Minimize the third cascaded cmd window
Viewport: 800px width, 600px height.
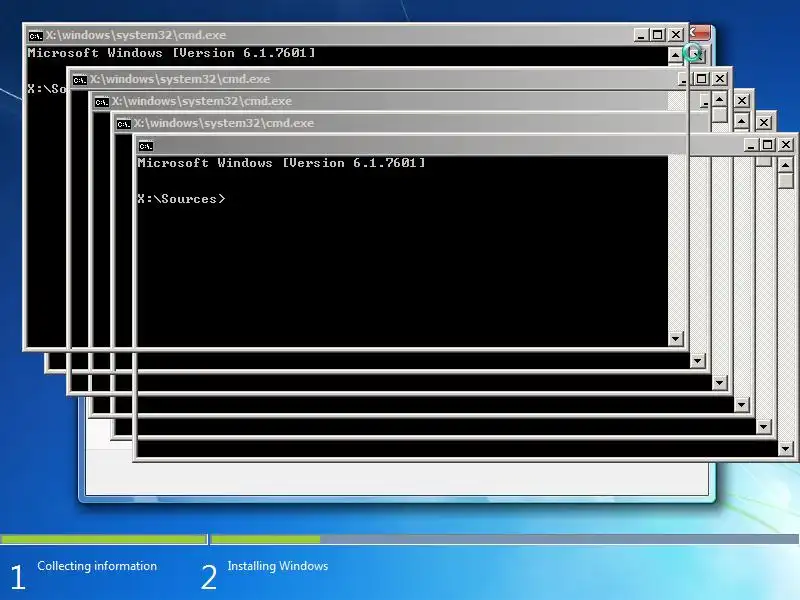[705, 101]
